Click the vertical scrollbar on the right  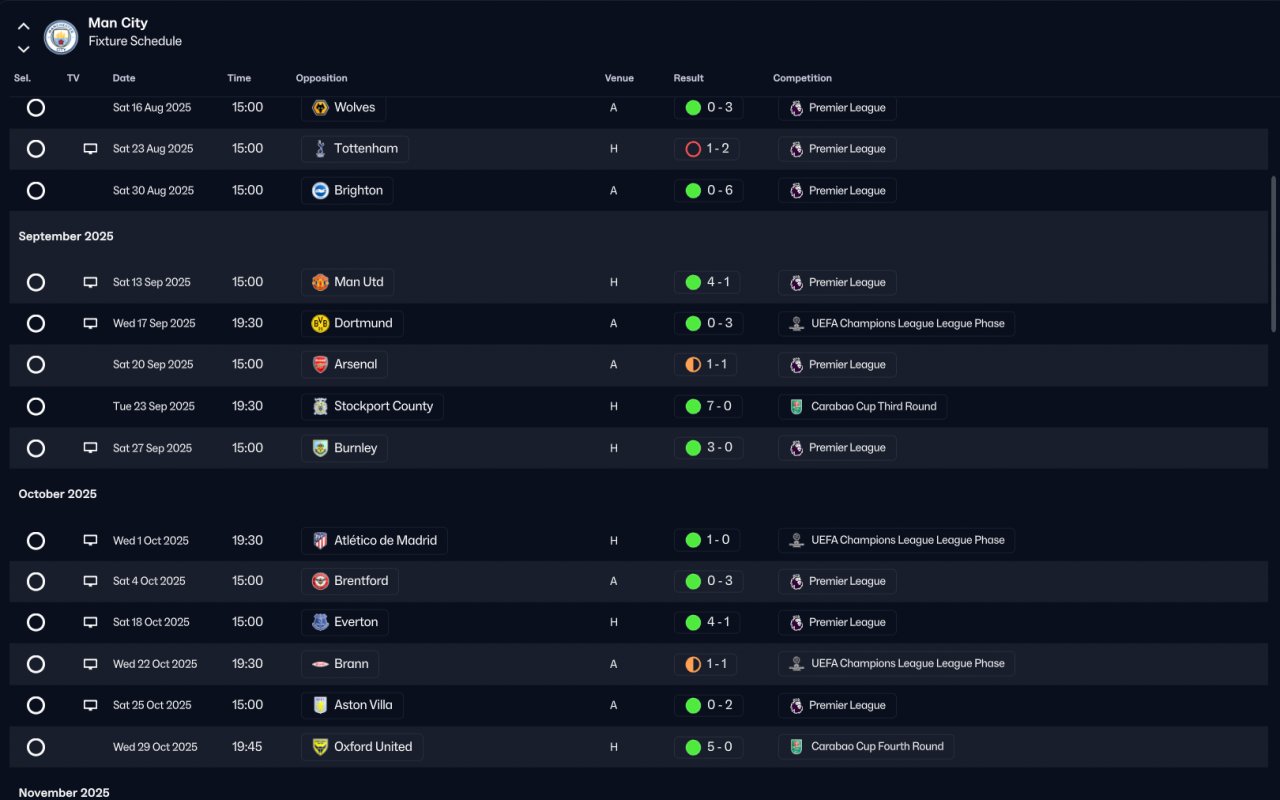1273,254
